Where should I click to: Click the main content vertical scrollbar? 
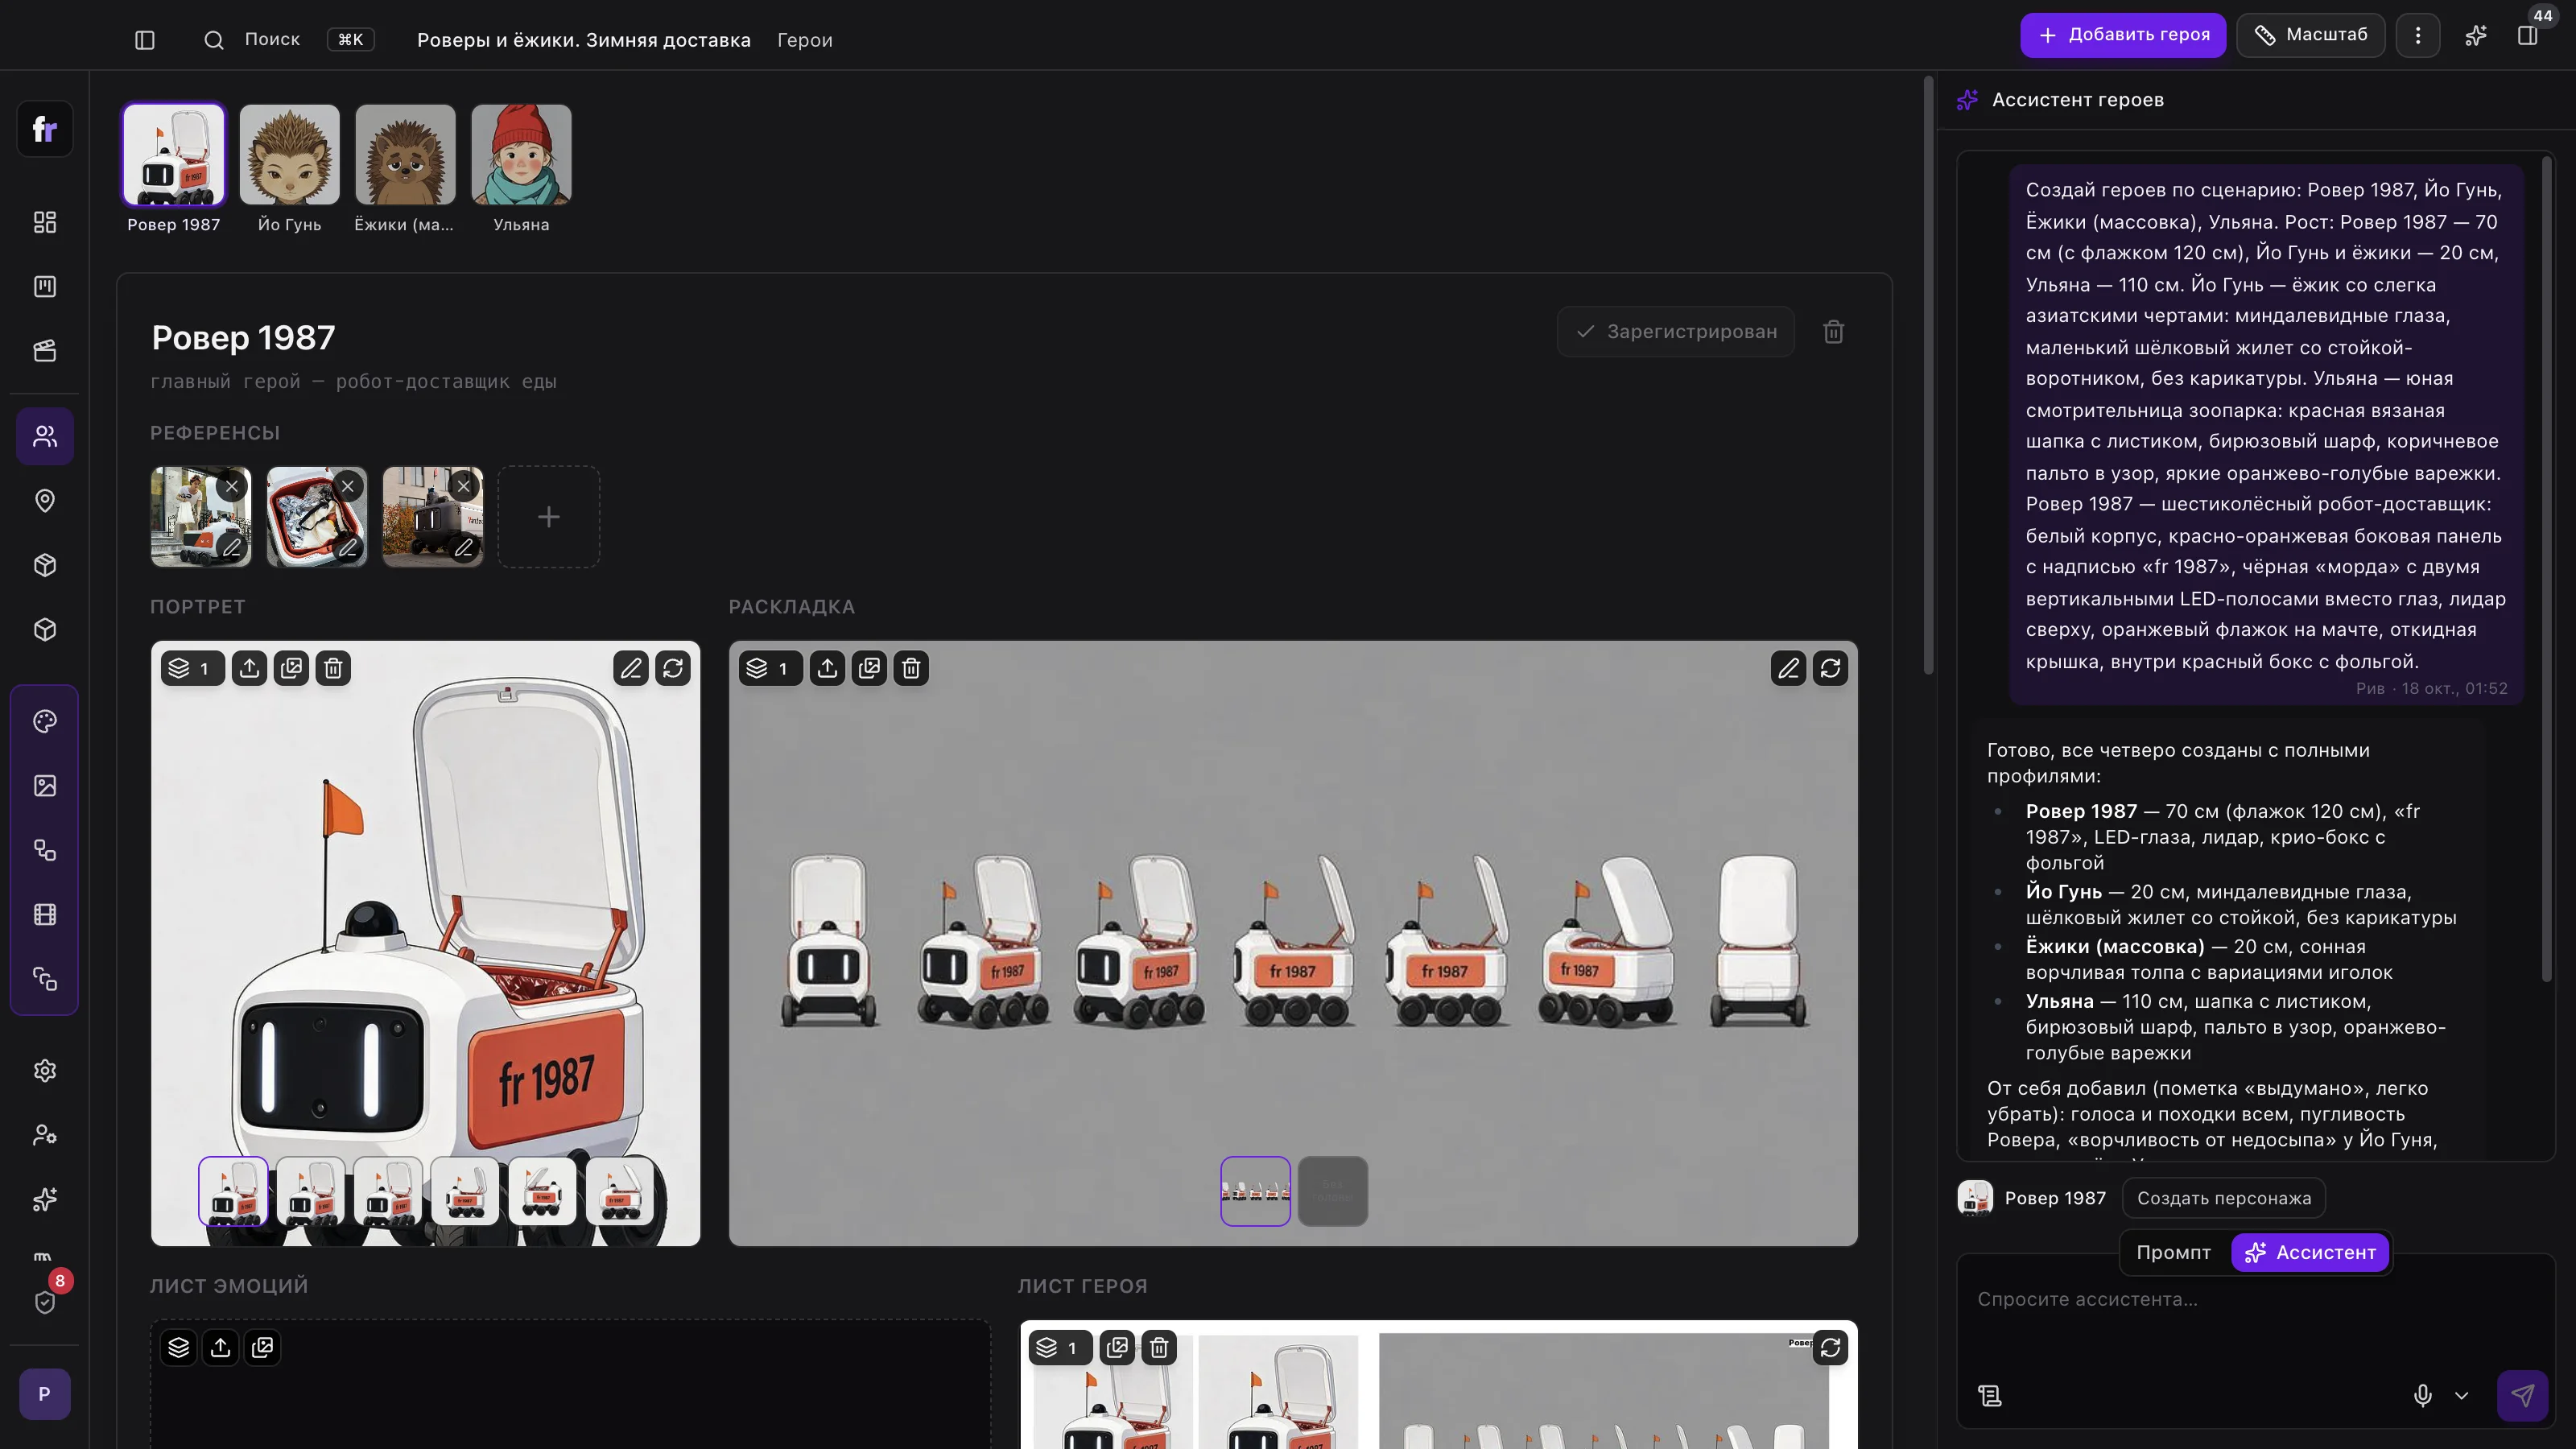point(1929,375)
